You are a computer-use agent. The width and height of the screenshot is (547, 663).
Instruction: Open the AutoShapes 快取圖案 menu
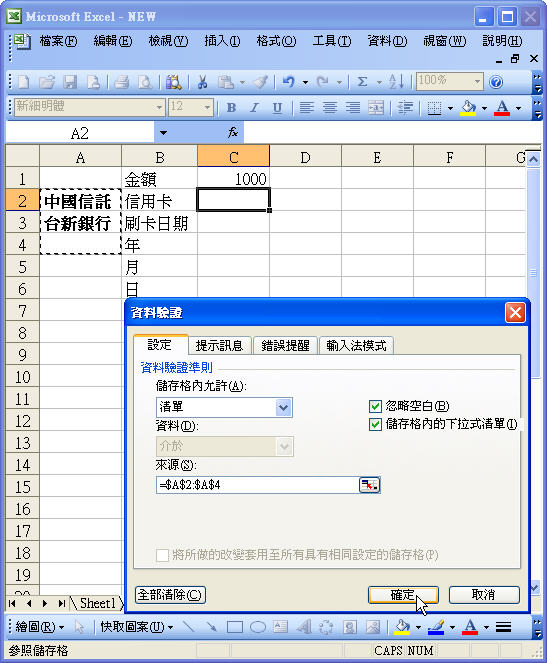click(x=137, y=627)
